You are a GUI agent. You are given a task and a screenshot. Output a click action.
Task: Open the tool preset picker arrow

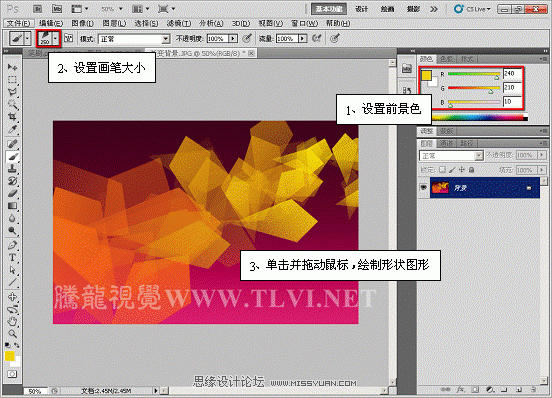(27, 38)
